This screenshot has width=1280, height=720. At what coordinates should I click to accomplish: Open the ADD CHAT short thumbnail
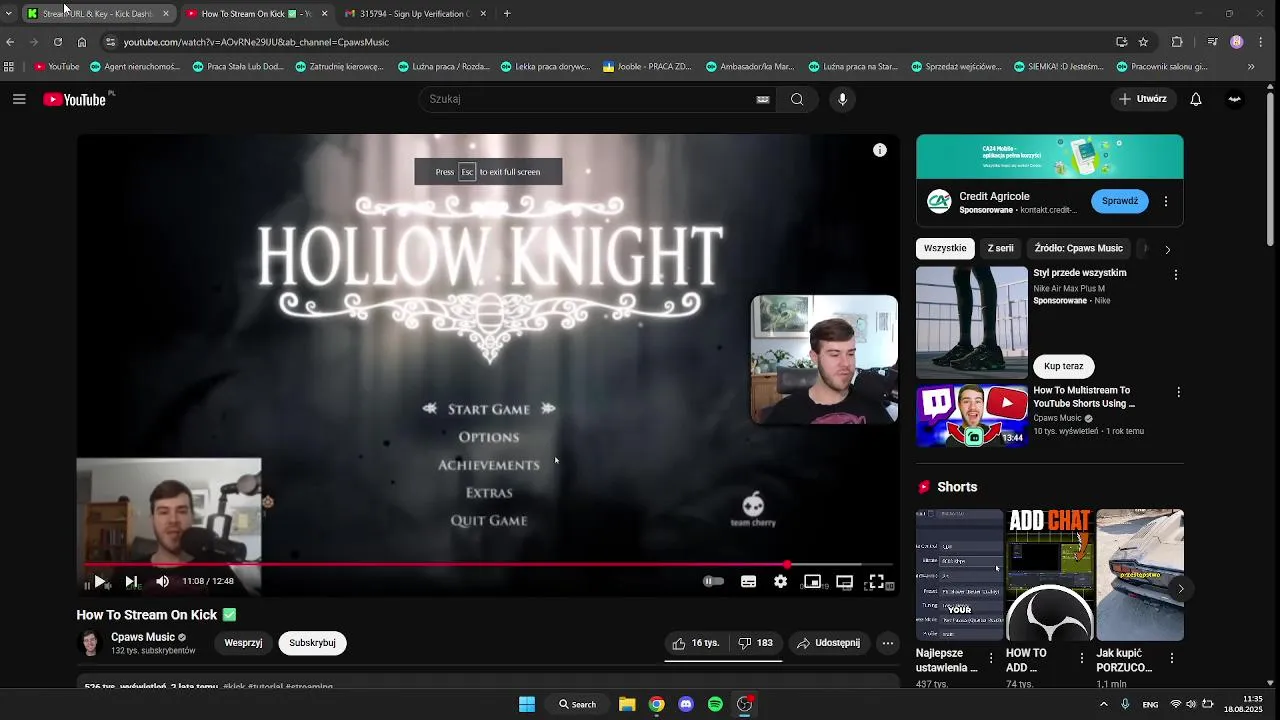point(1049,575)
